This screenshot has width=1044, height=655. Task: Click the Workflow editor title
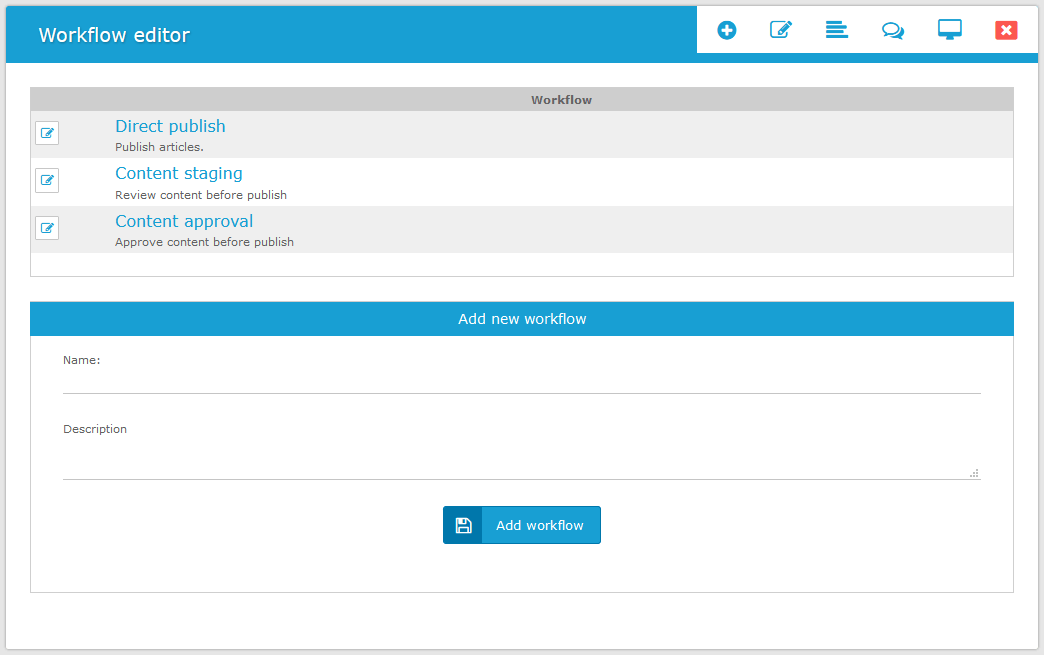coord(114,35)
